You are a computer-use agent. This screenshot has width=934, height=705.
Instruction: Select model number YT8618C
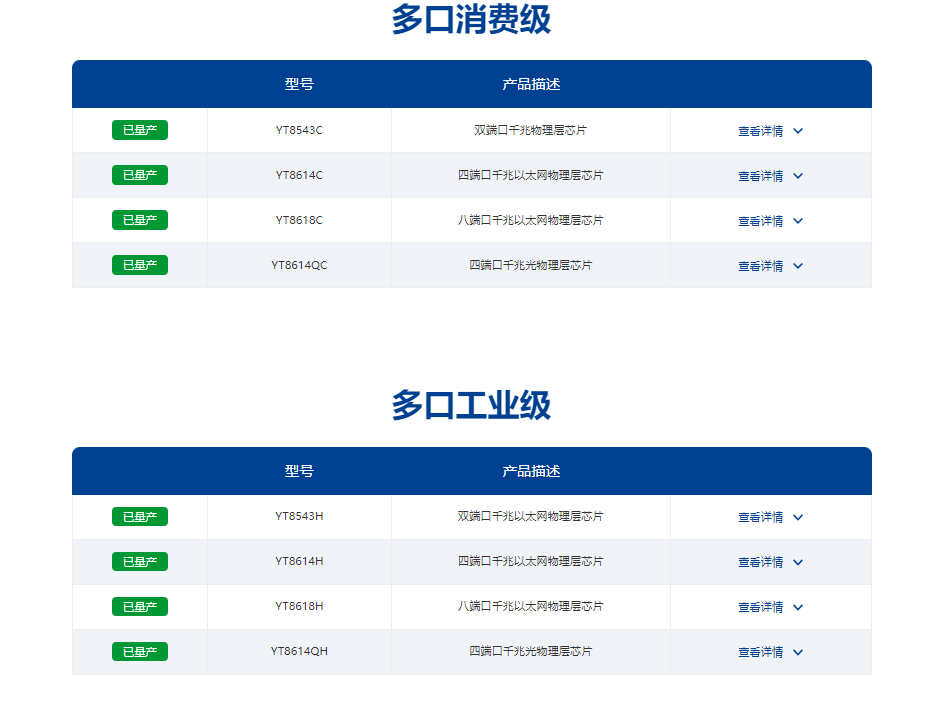[x=299, y=220]
